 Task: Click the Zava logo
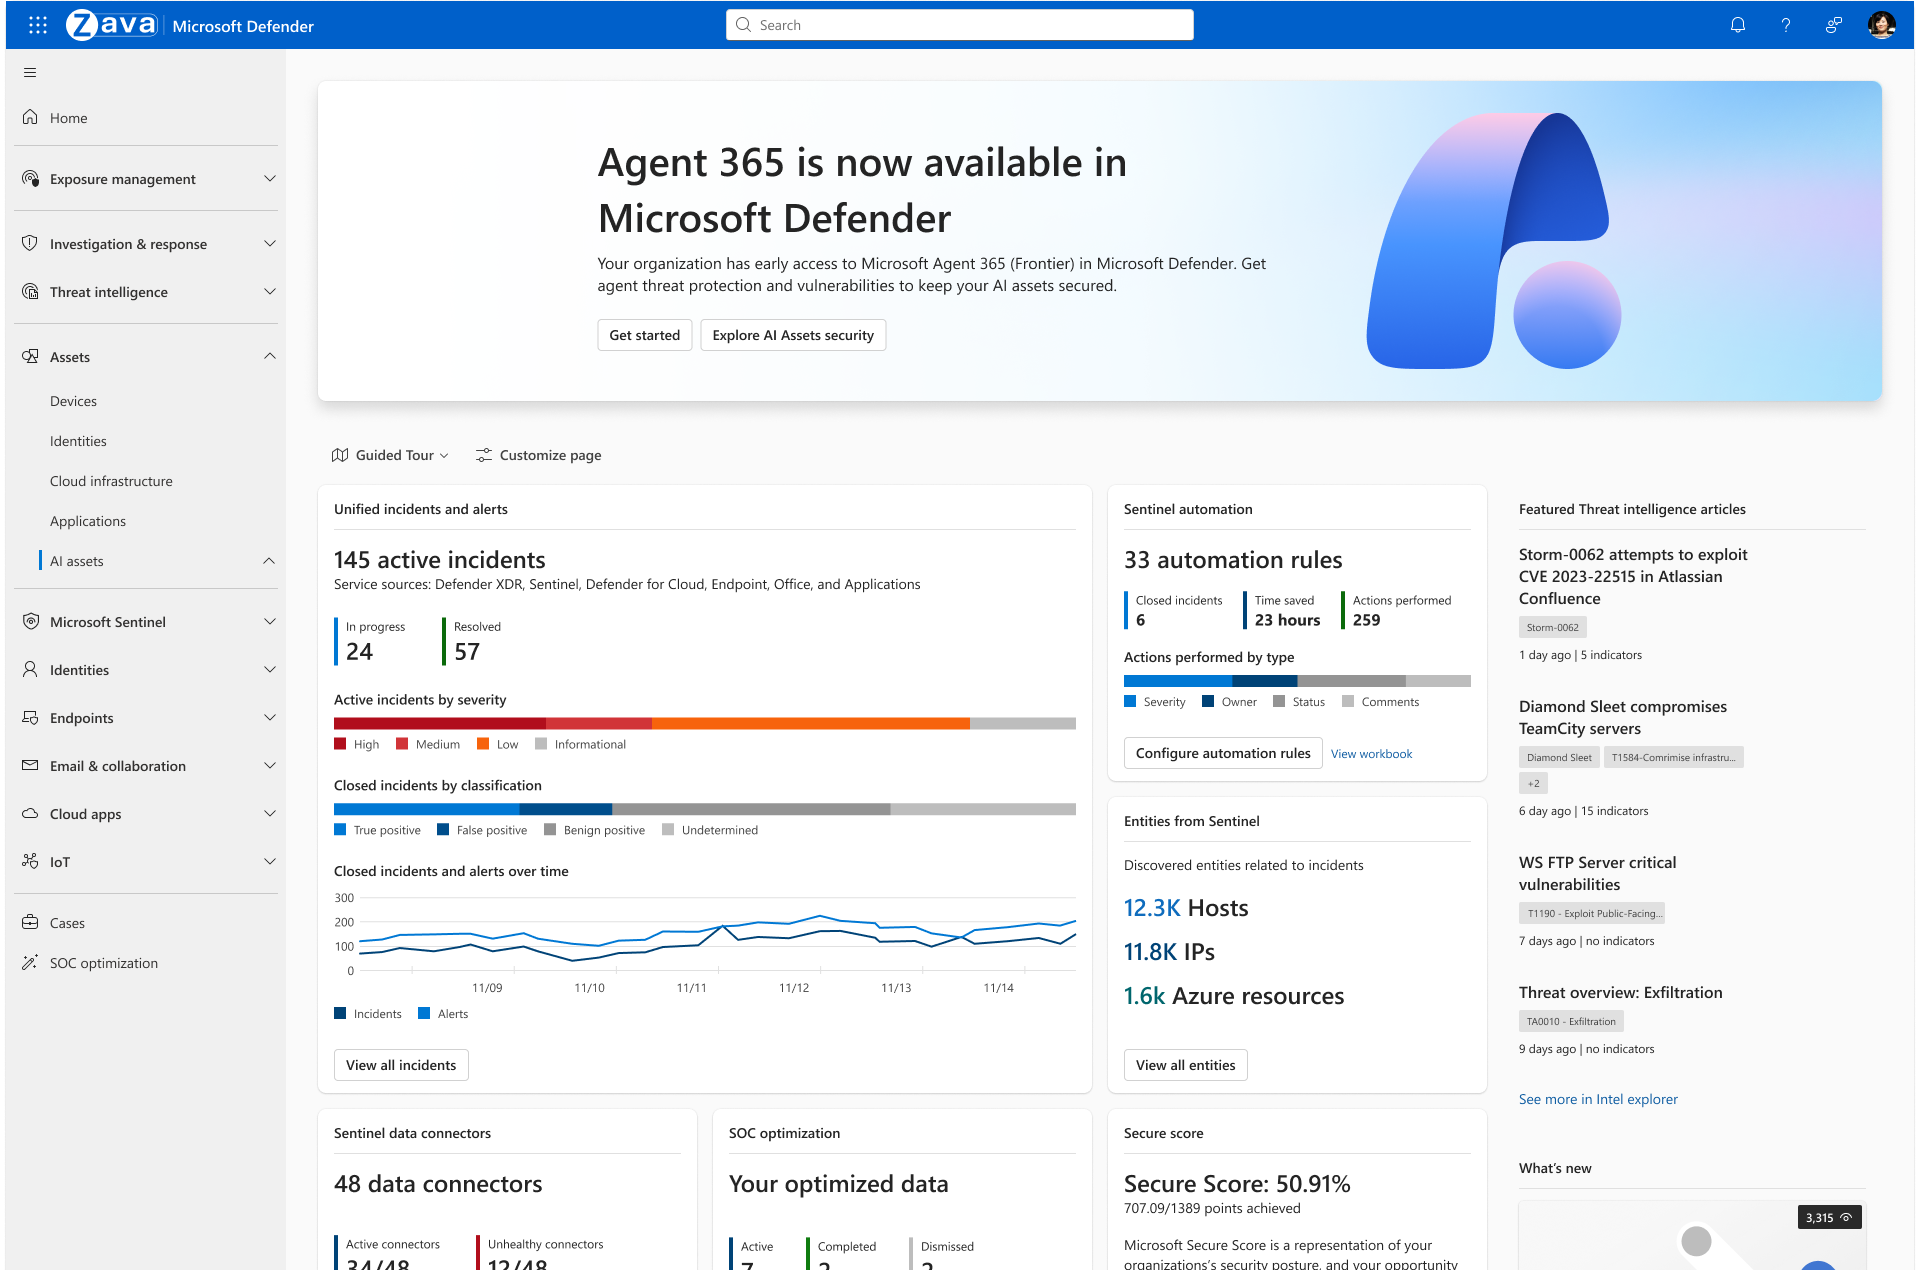point(112,25)
